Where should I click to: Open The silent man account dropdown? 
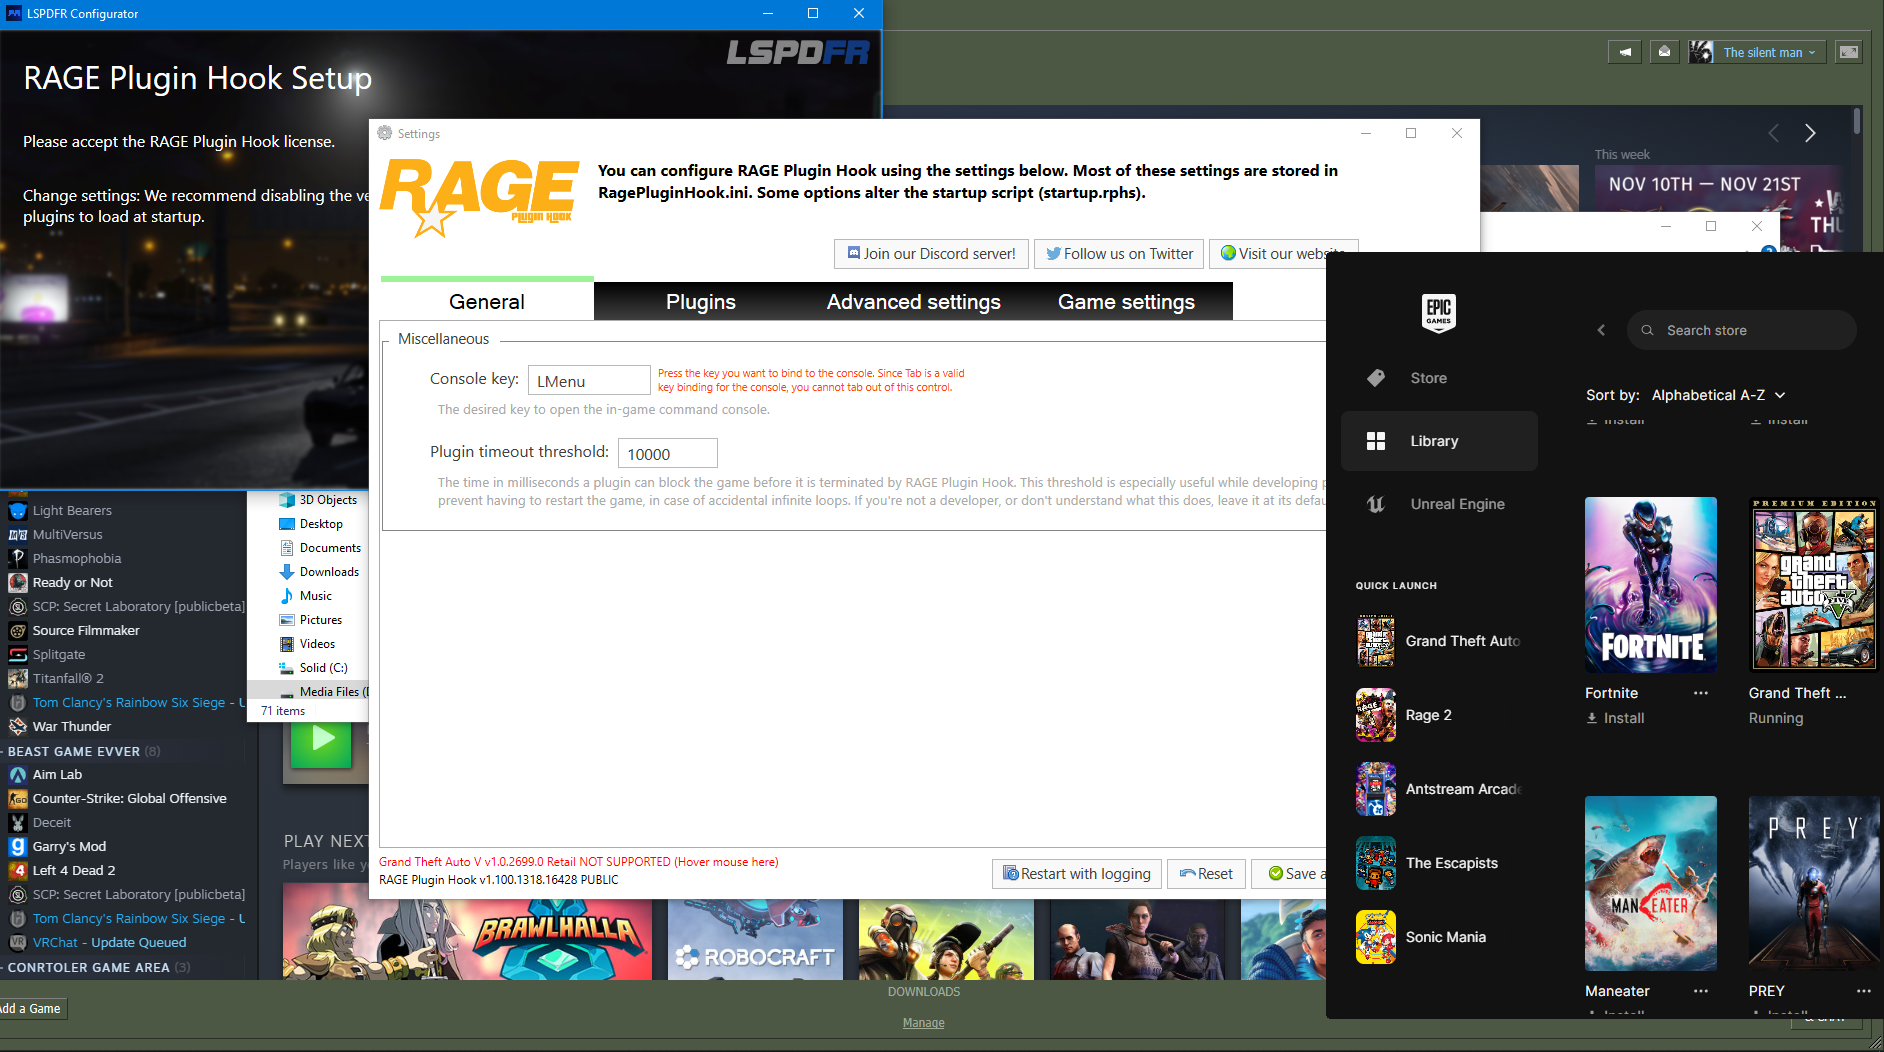point(1769,52)
